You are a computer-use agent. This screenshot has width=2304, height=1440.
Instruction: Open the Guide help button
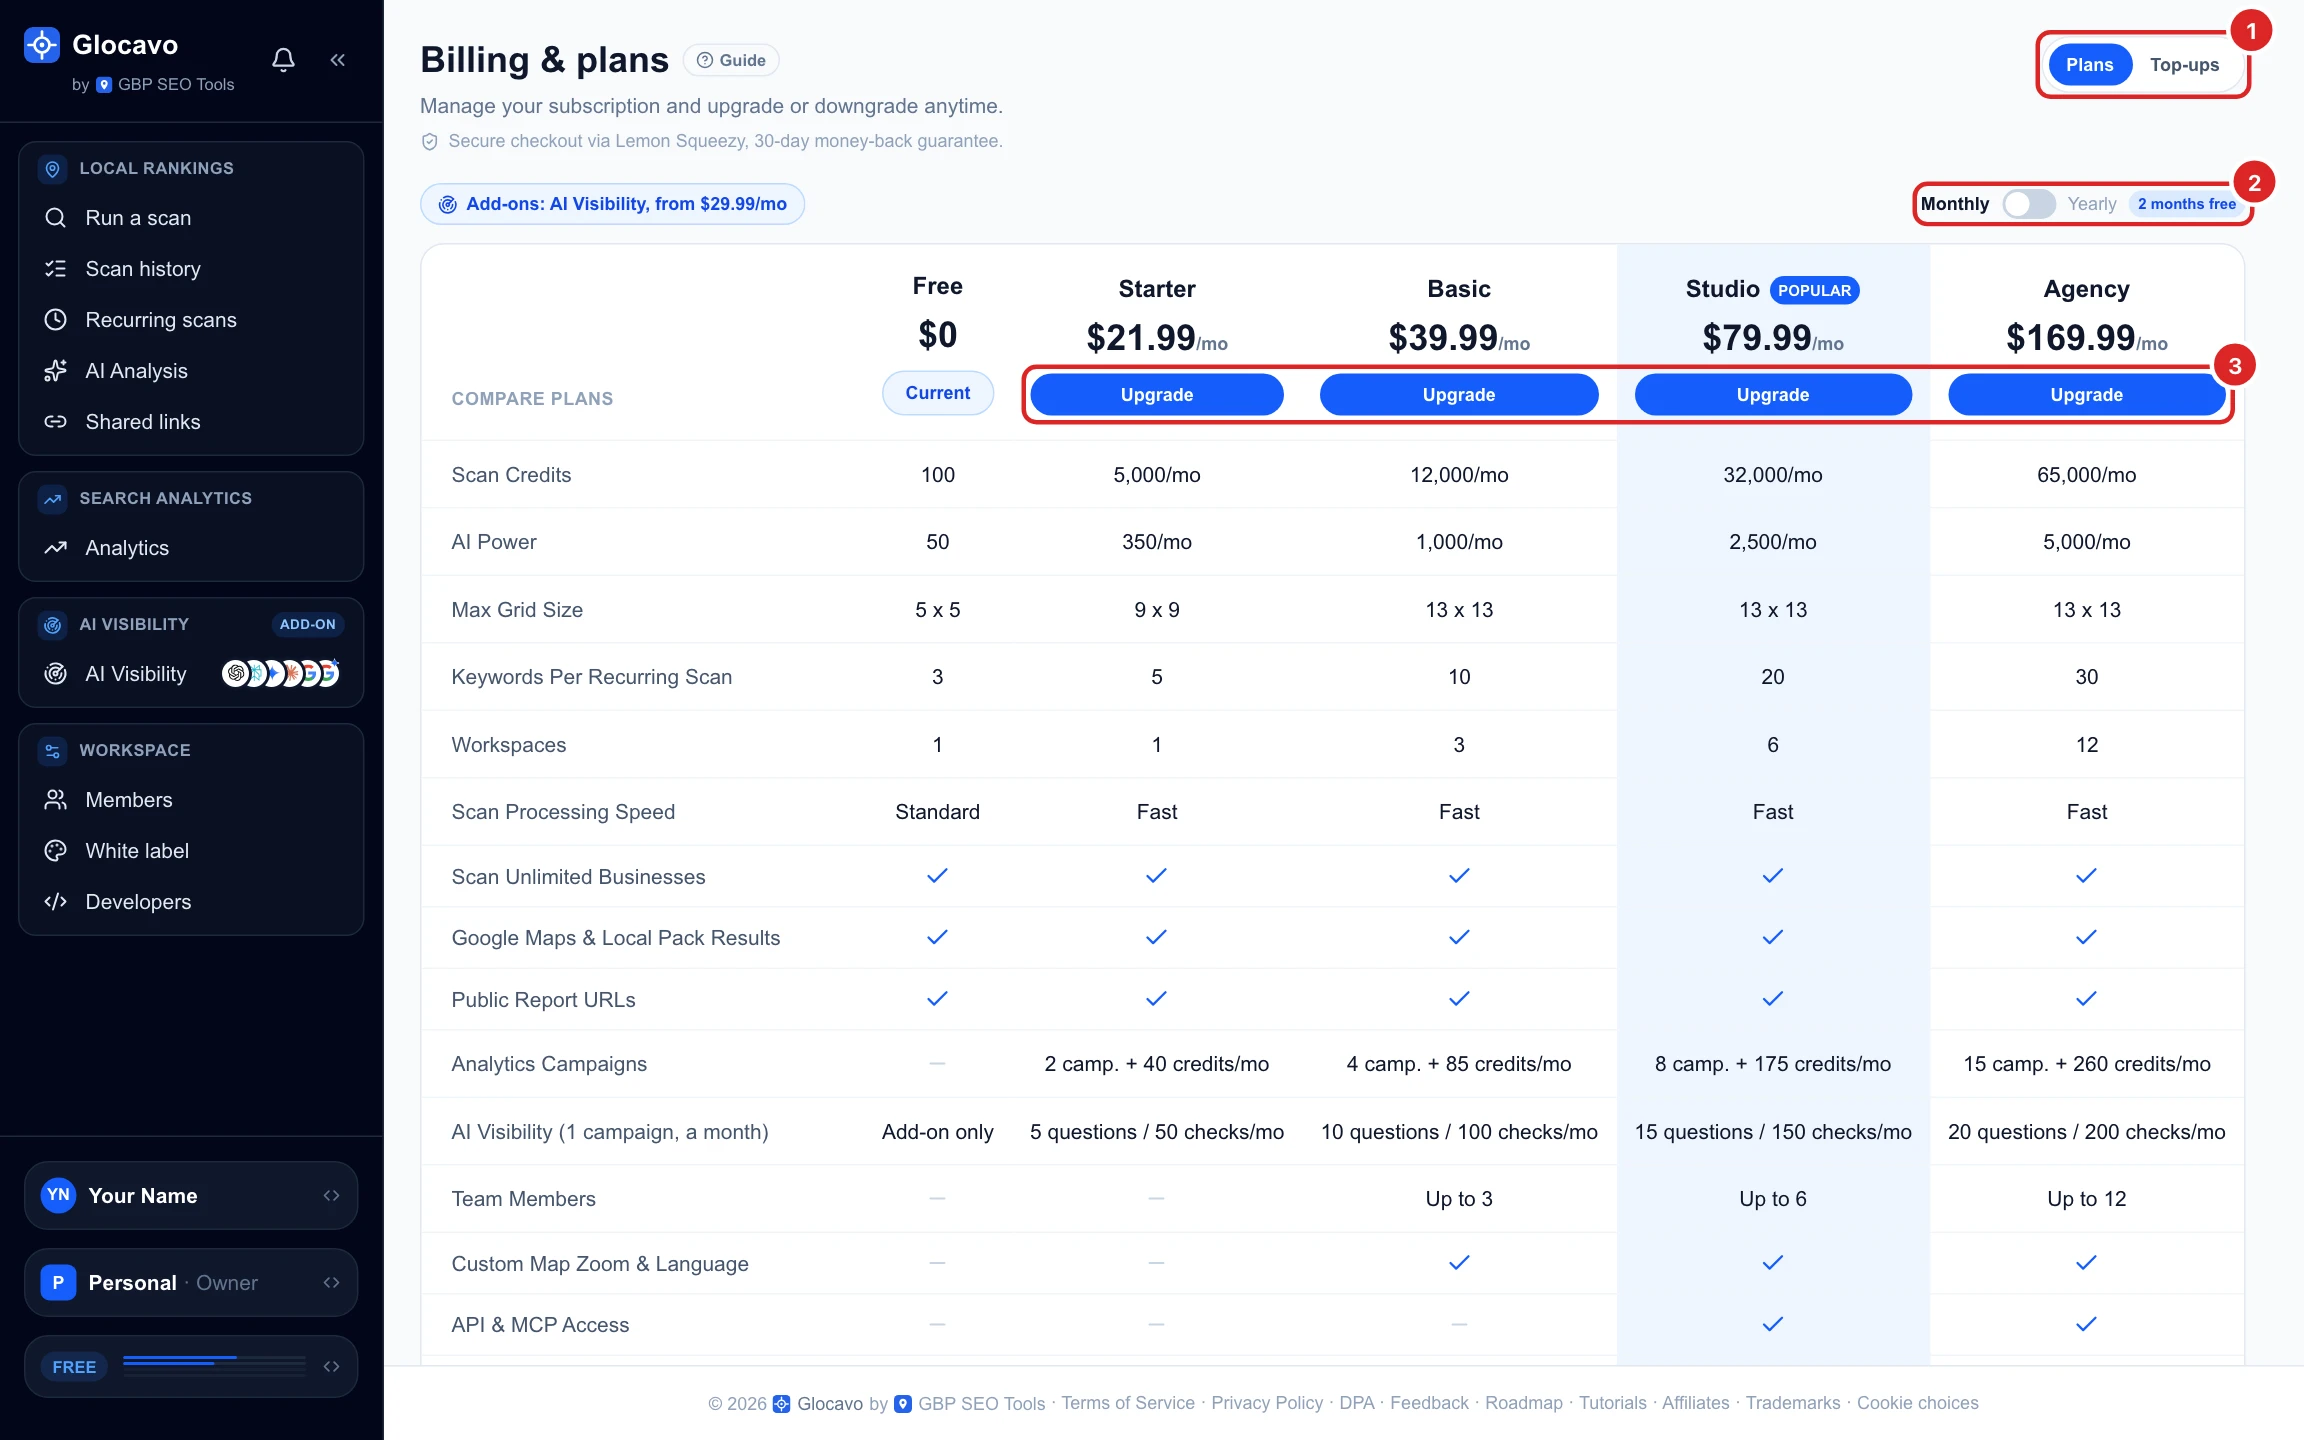[x=731, y=60]
